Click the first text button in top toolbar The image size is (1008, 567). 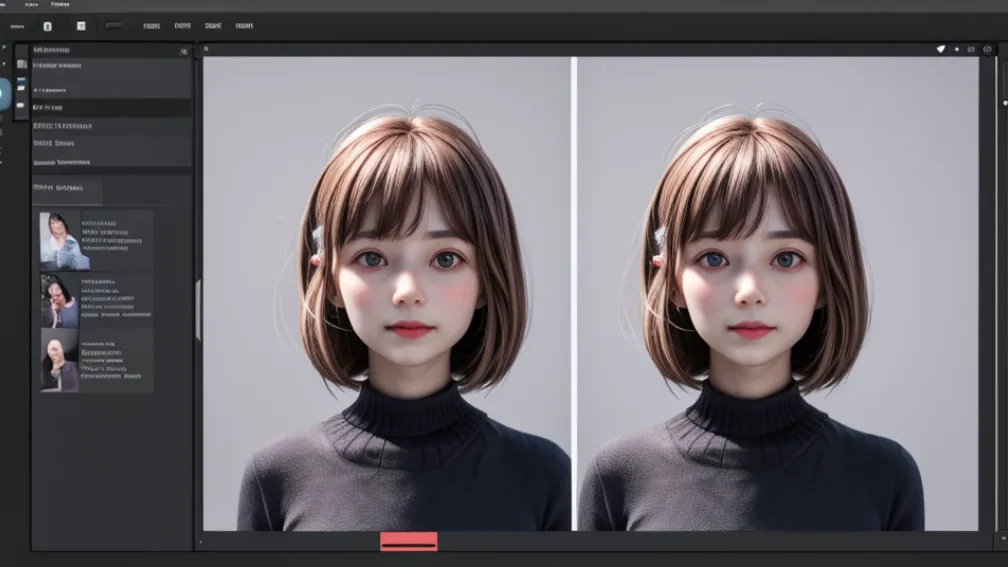pyautogui.click(x=151, y=26)
